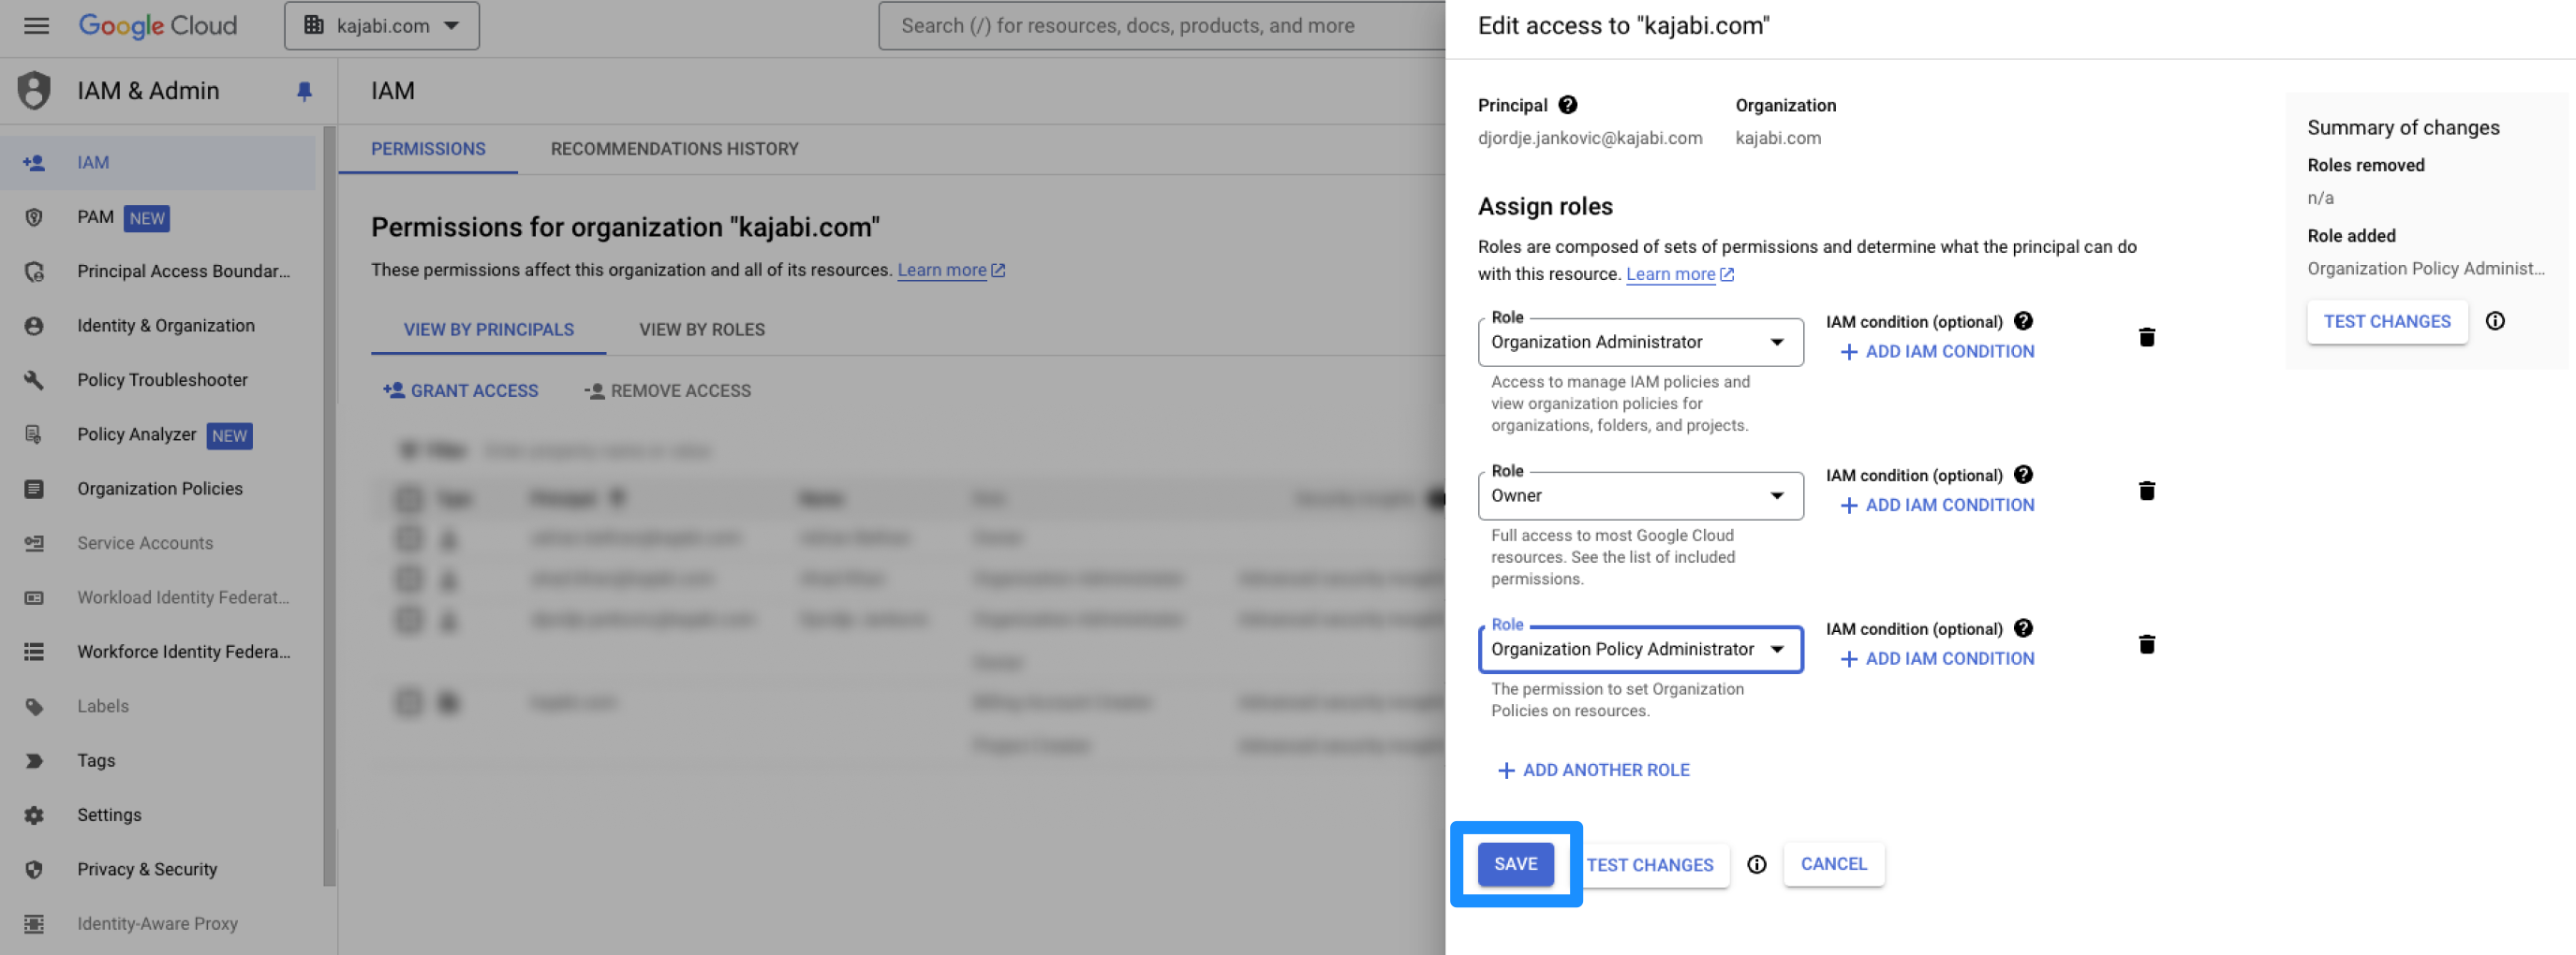Click the PAM shield icon in sidebar
Screen dimensions: 2576x955
click(34, 217)
